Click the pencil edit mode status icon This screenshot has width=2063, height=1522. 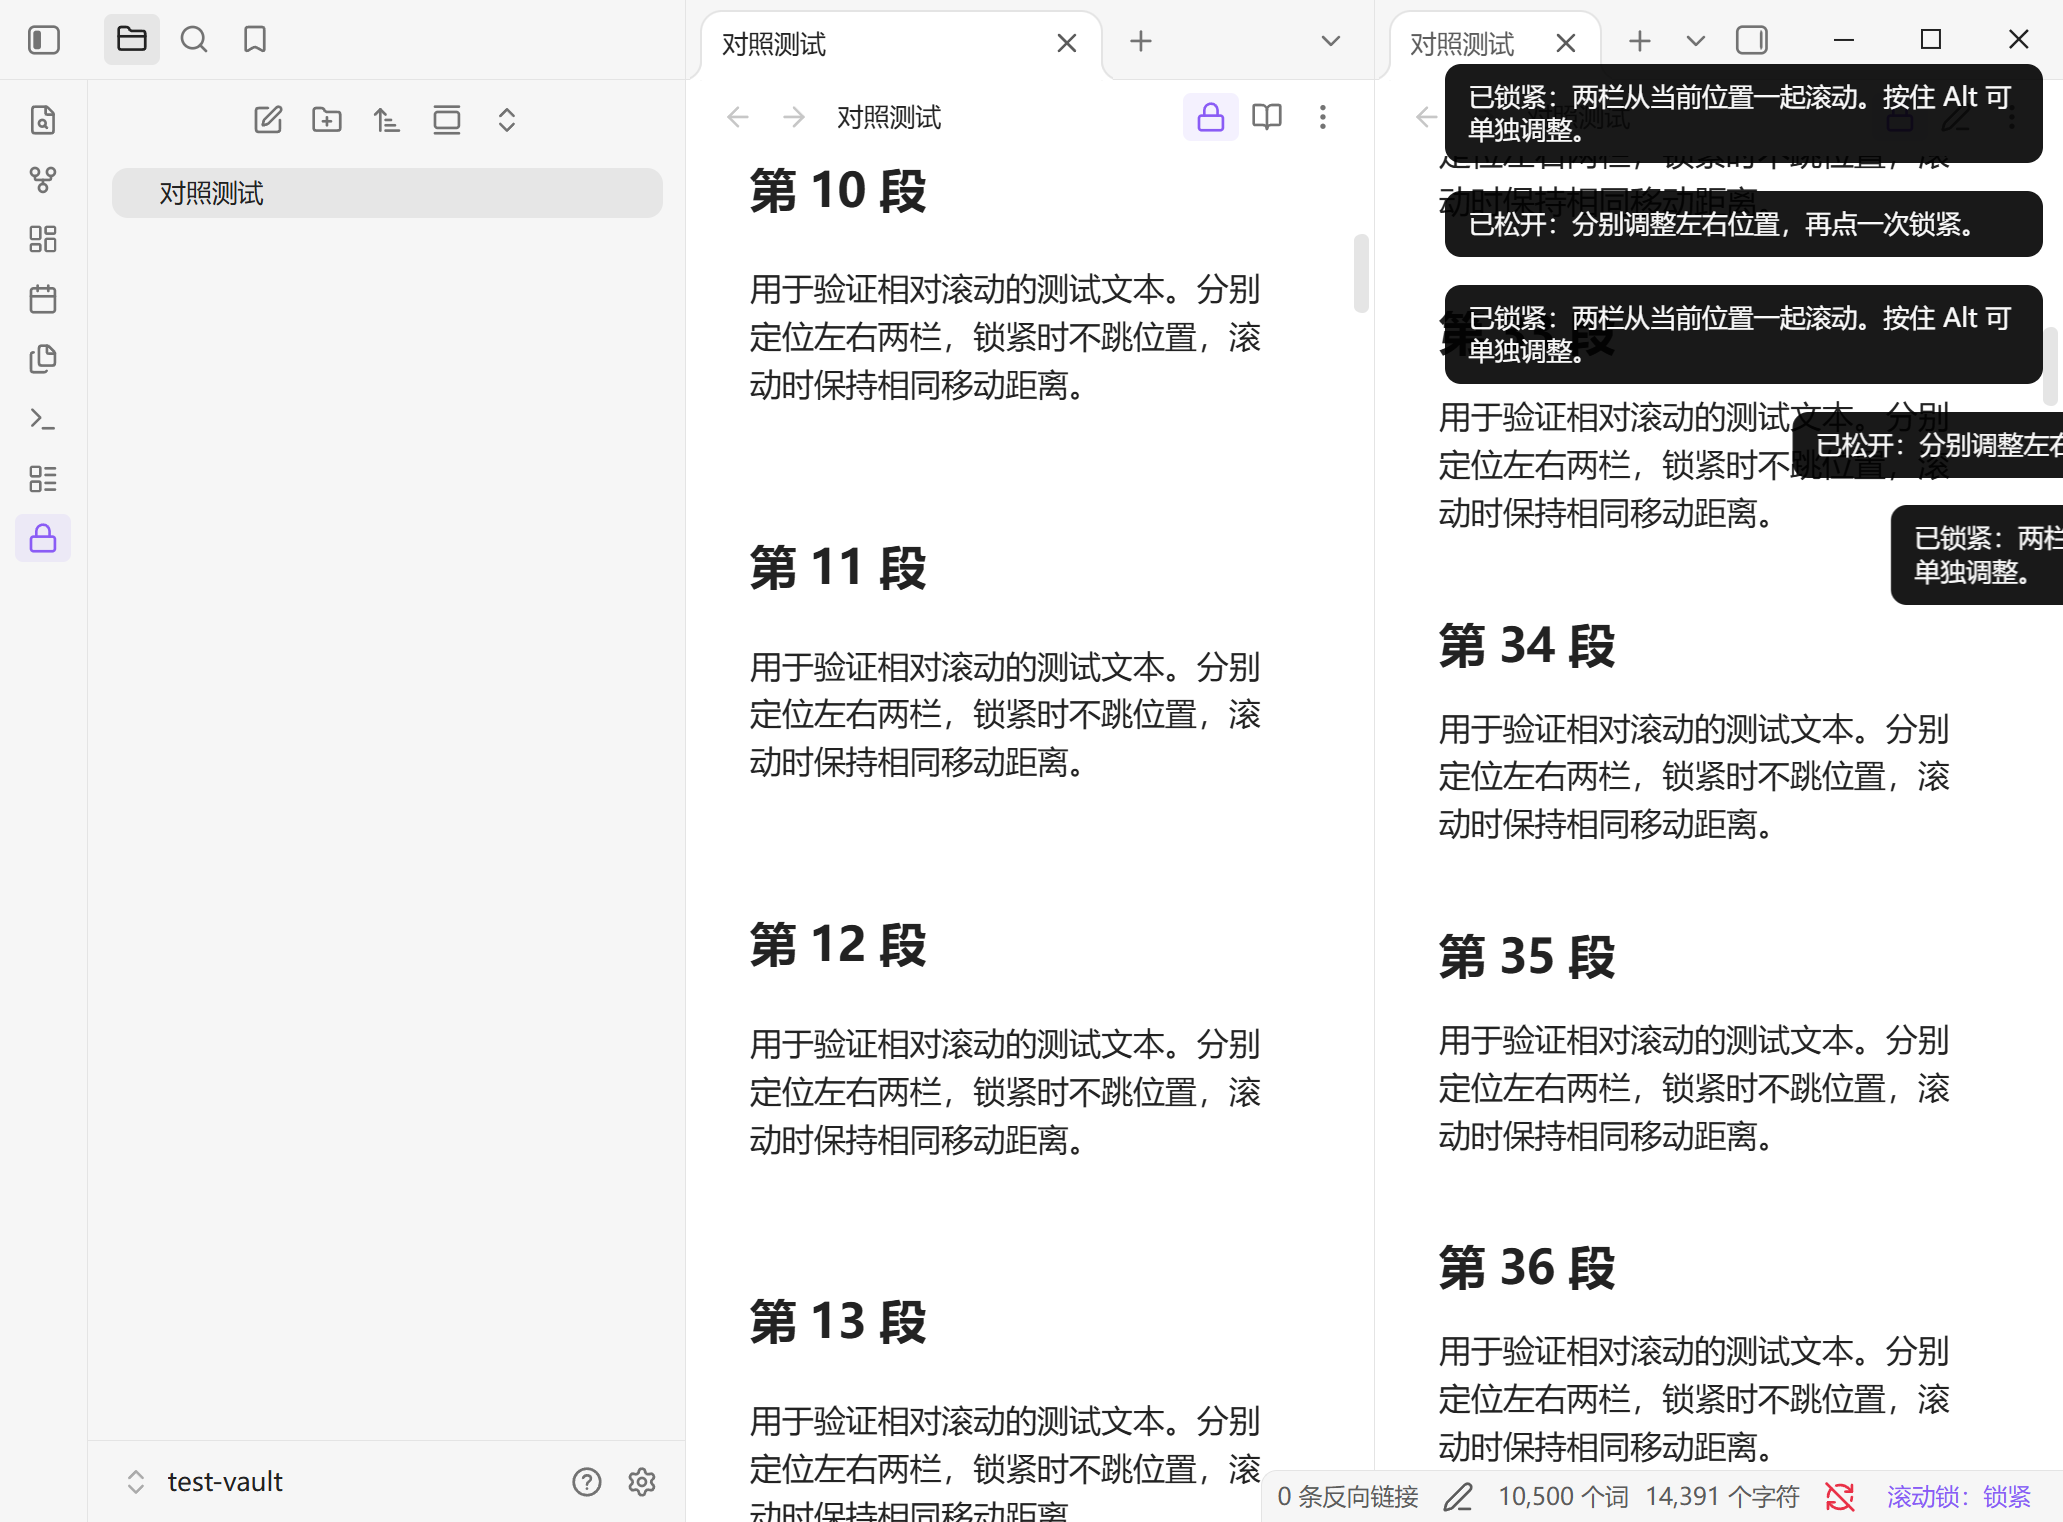1459,1497
